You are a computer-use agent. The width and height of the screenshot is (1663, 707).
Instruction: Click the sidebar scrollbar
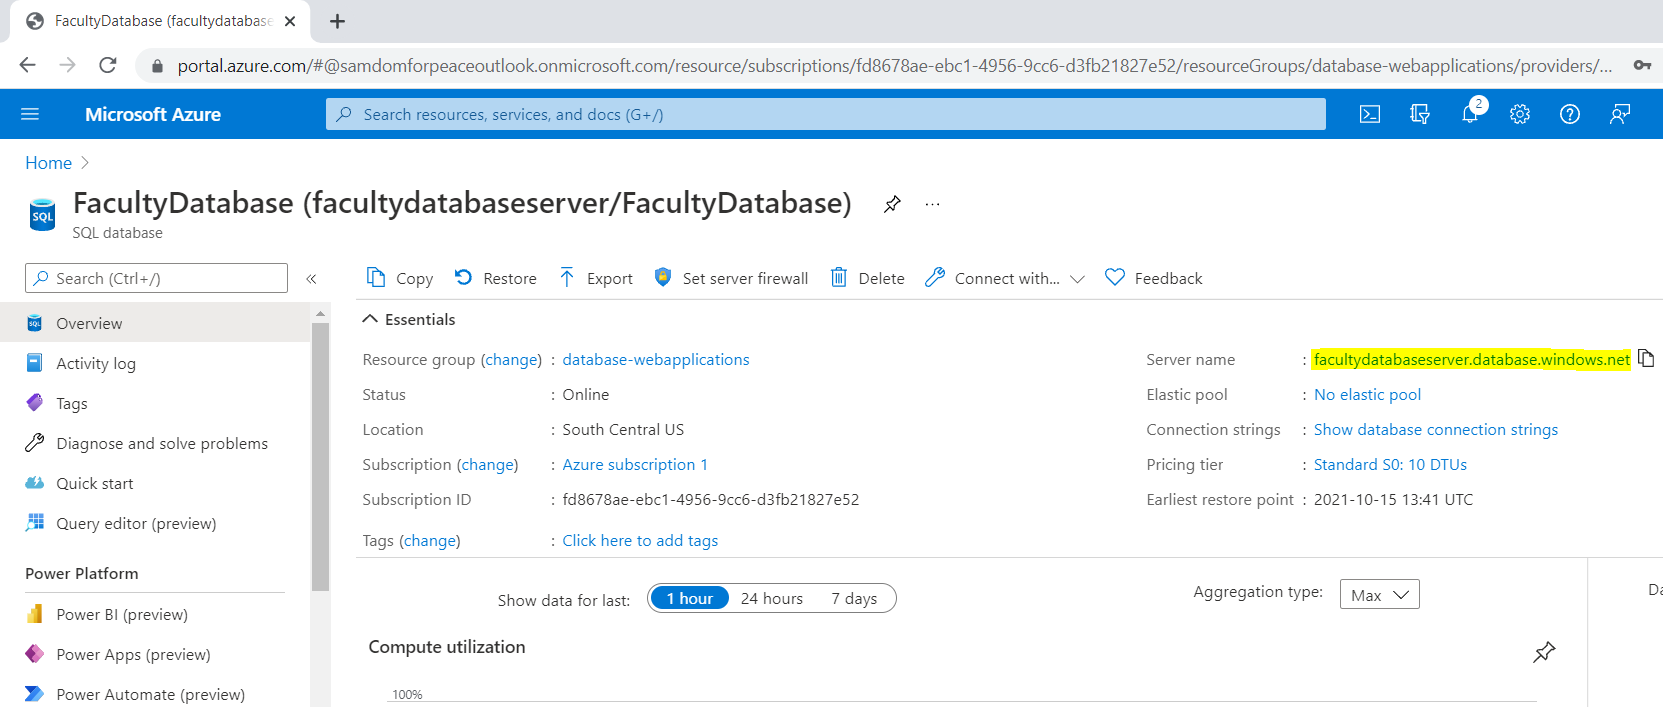(320, 455)
